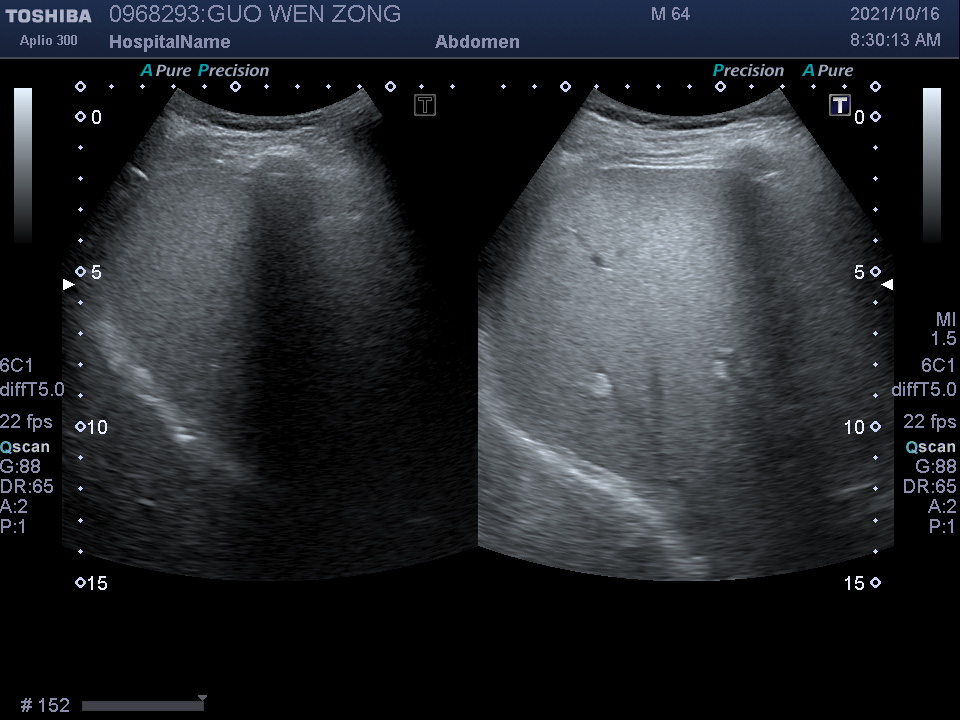
Task: Click the TOSHIBA logo
Action: click(x=48, y=16)
